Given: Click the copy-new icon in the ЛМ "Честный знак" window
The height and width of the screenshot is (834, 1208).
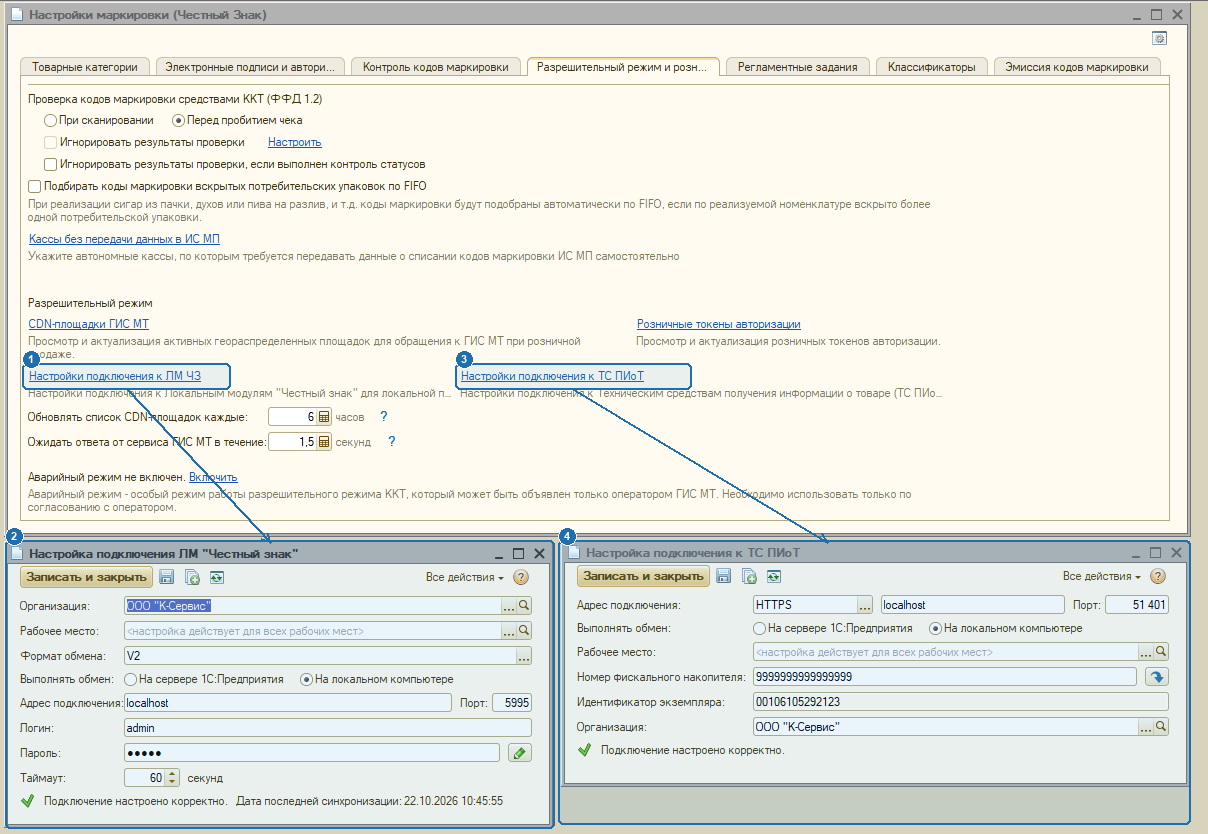Looking at the screenshot, I should (x=192, y=577).
